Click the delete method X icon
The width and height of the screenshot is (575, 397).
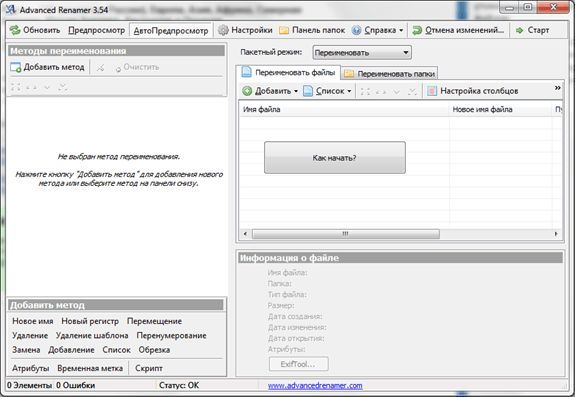point(100,68)
